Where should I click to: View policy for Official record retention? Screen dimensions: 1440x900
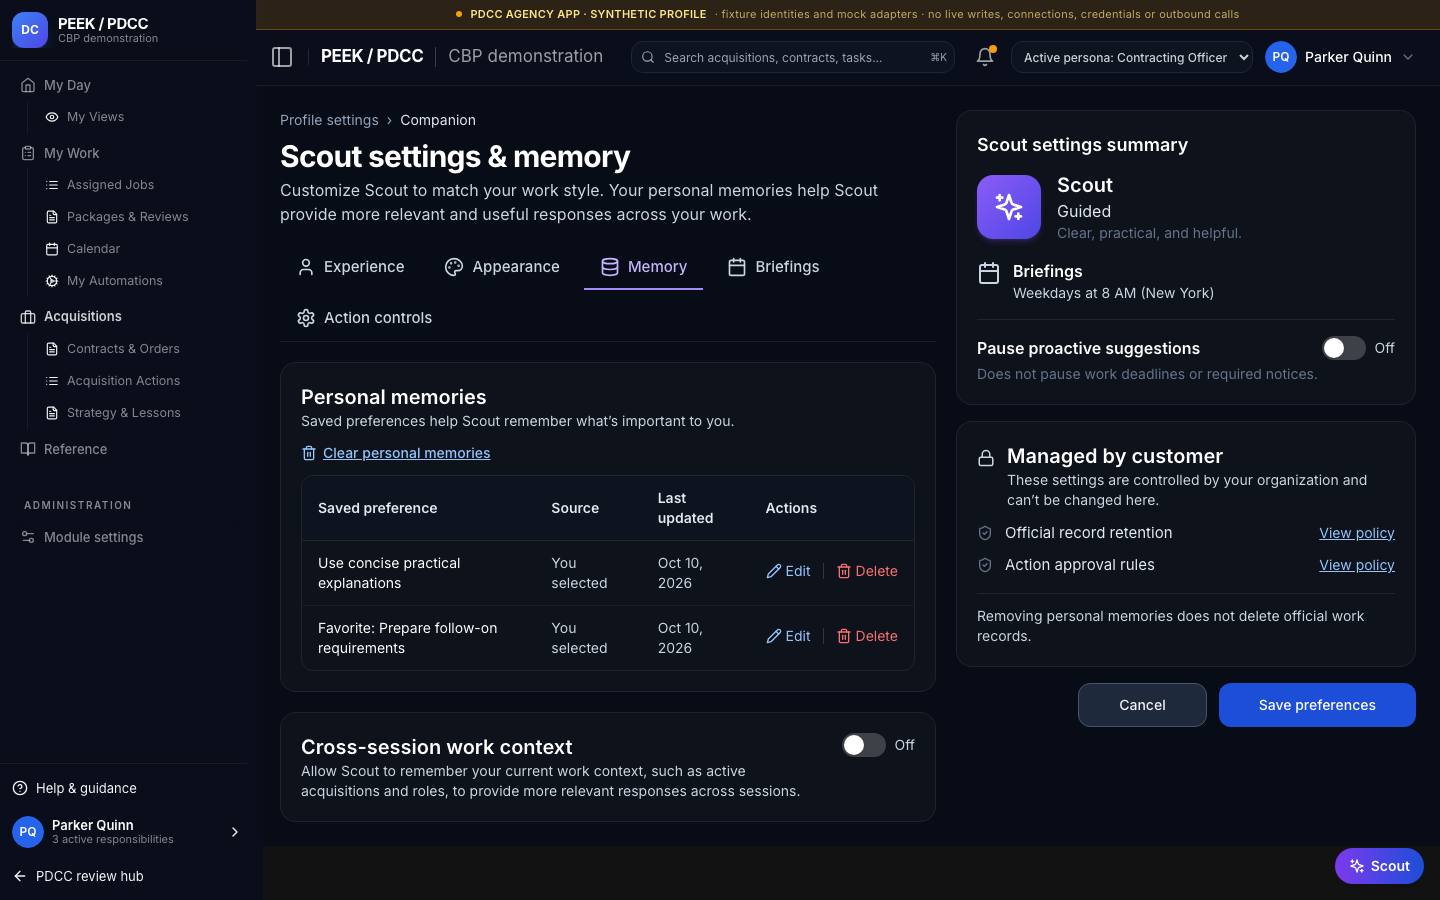click(x=1357, y=533)
